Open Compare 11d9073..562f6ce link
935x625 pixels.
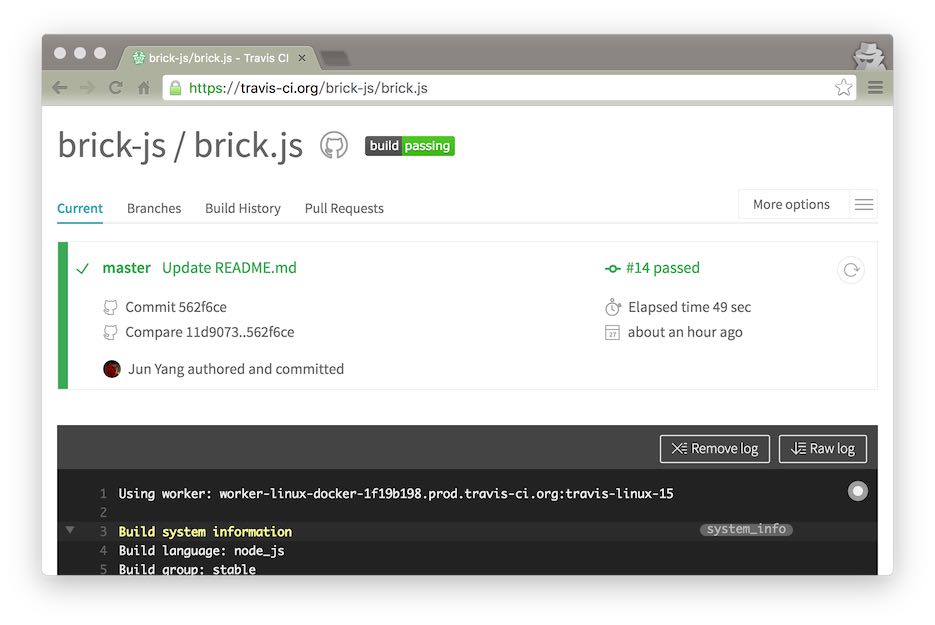(209, 332)
